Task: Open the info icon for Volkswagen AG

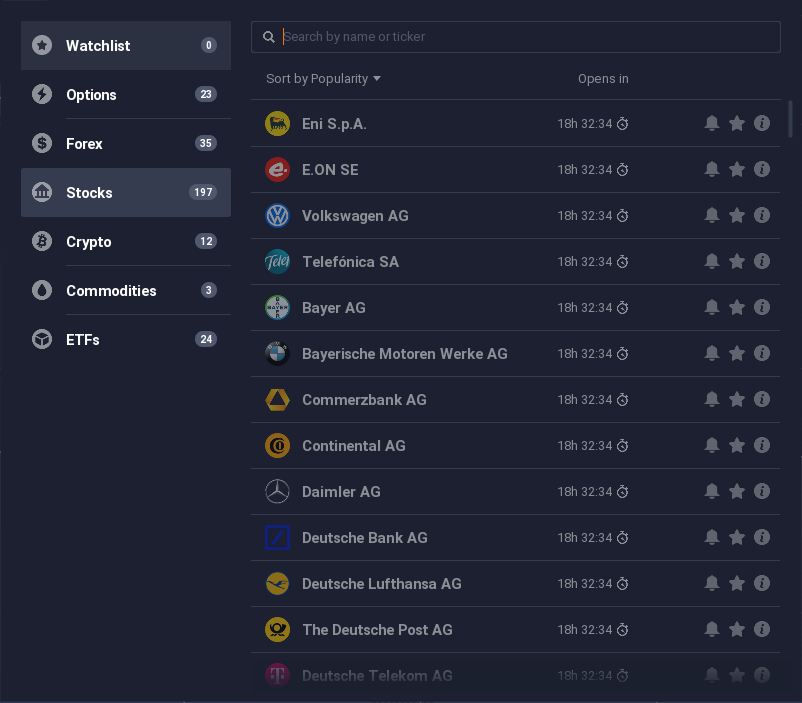Action: pyautogui.click(x=762, y=215)
